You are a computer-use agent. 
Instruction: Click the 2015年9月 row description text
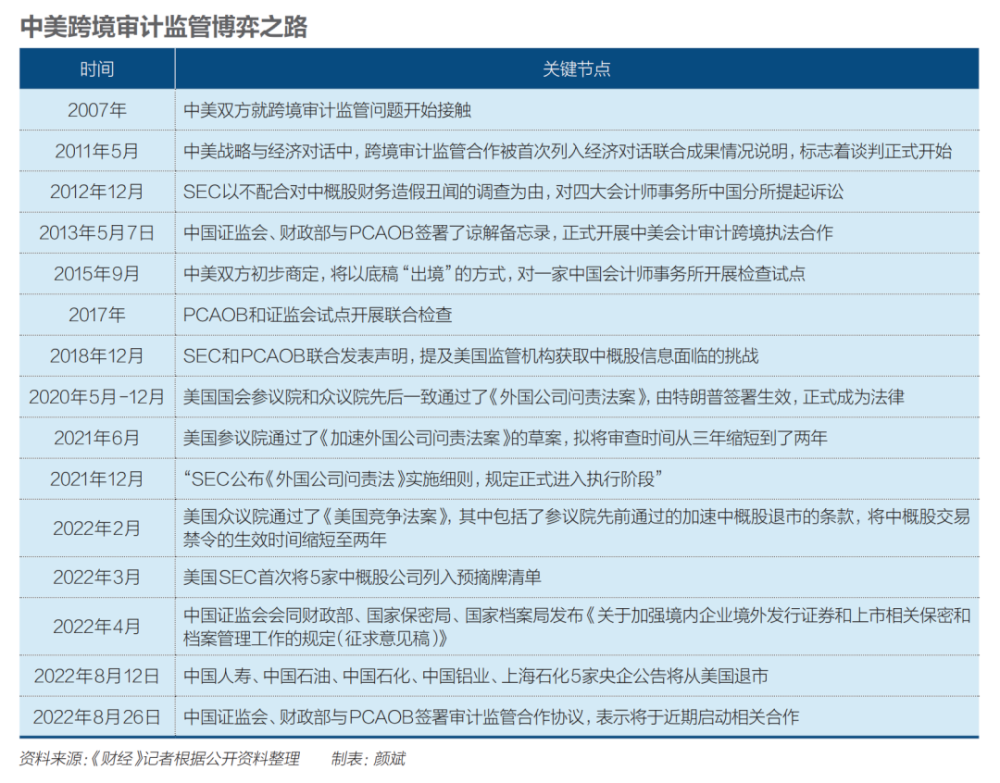(x=495, y=273)
